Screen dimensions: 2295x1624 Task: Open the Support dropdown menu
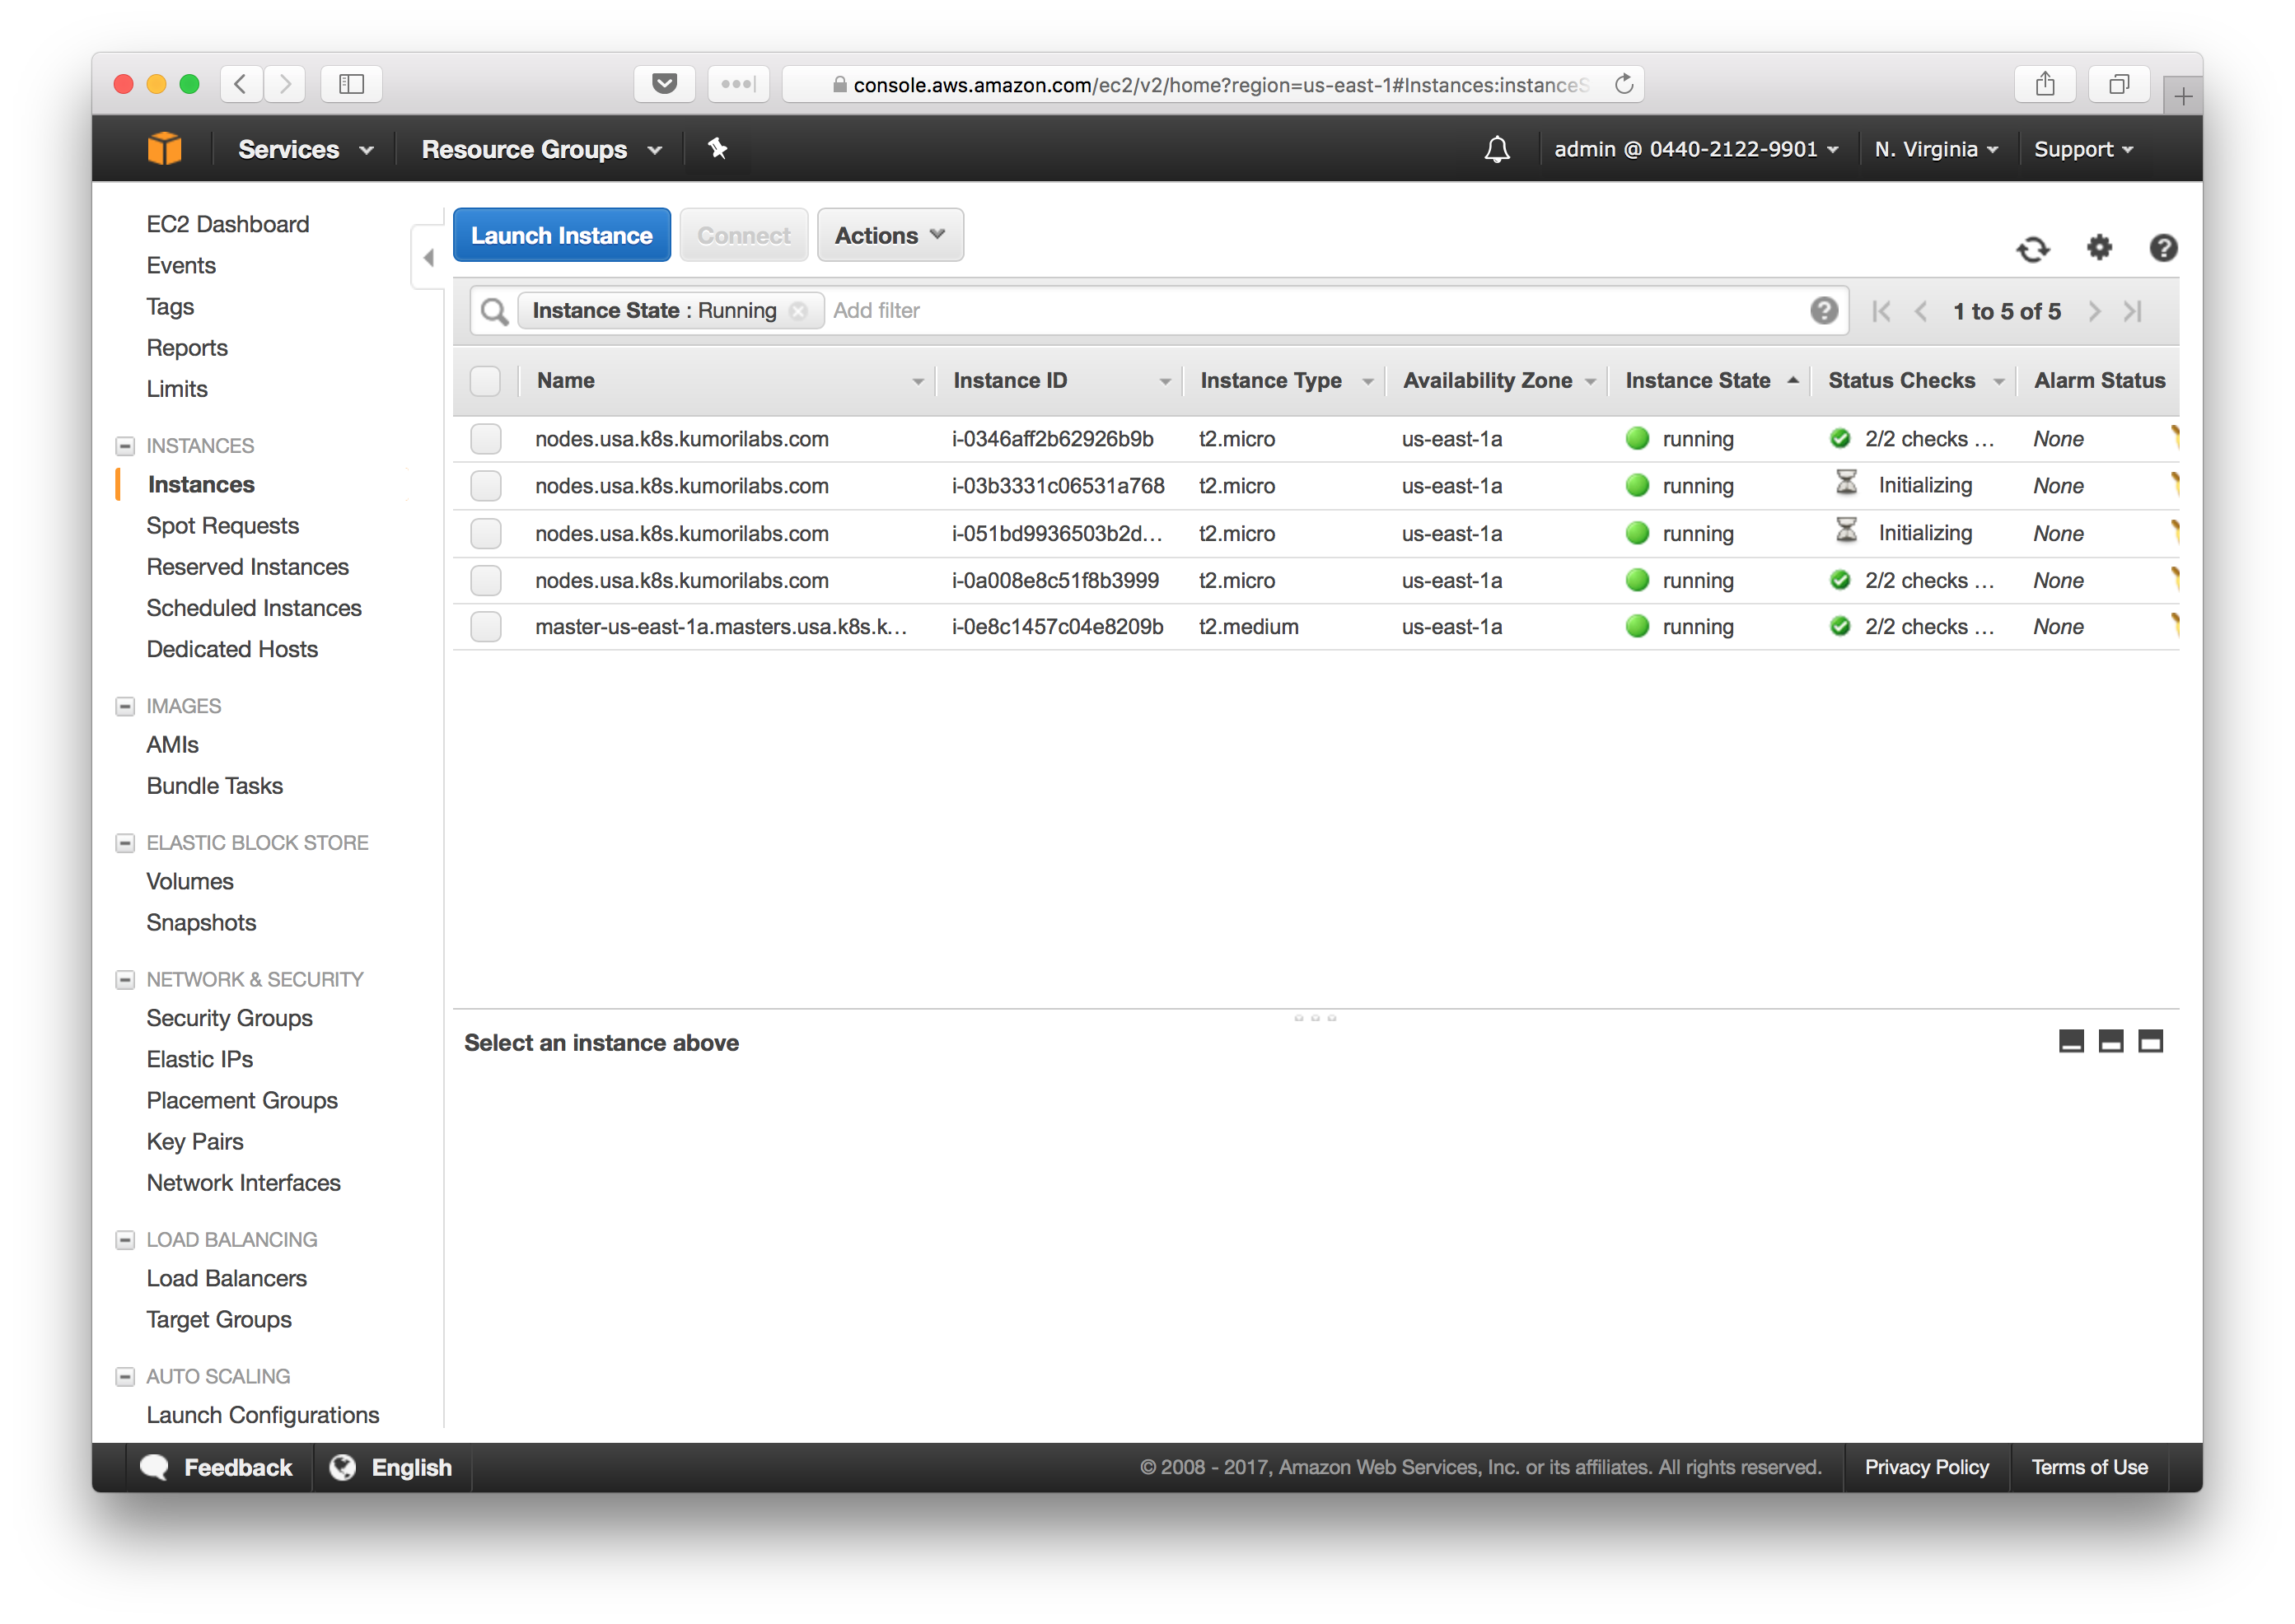click(x=2083, y=149)
